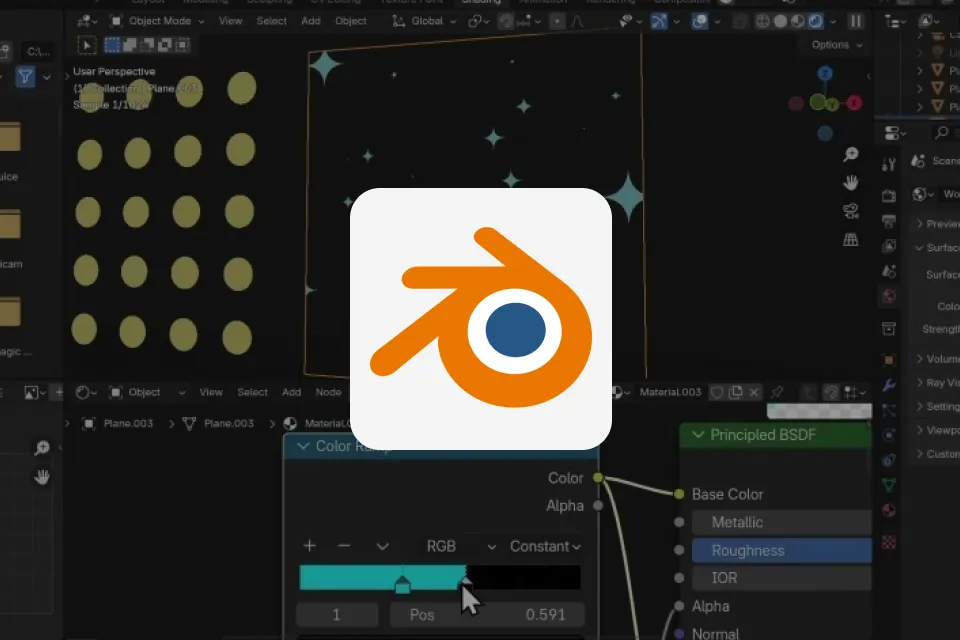960x640 pixels.
Task: Toggle snapping magnet in viewport header
Action: pos(506,21)
